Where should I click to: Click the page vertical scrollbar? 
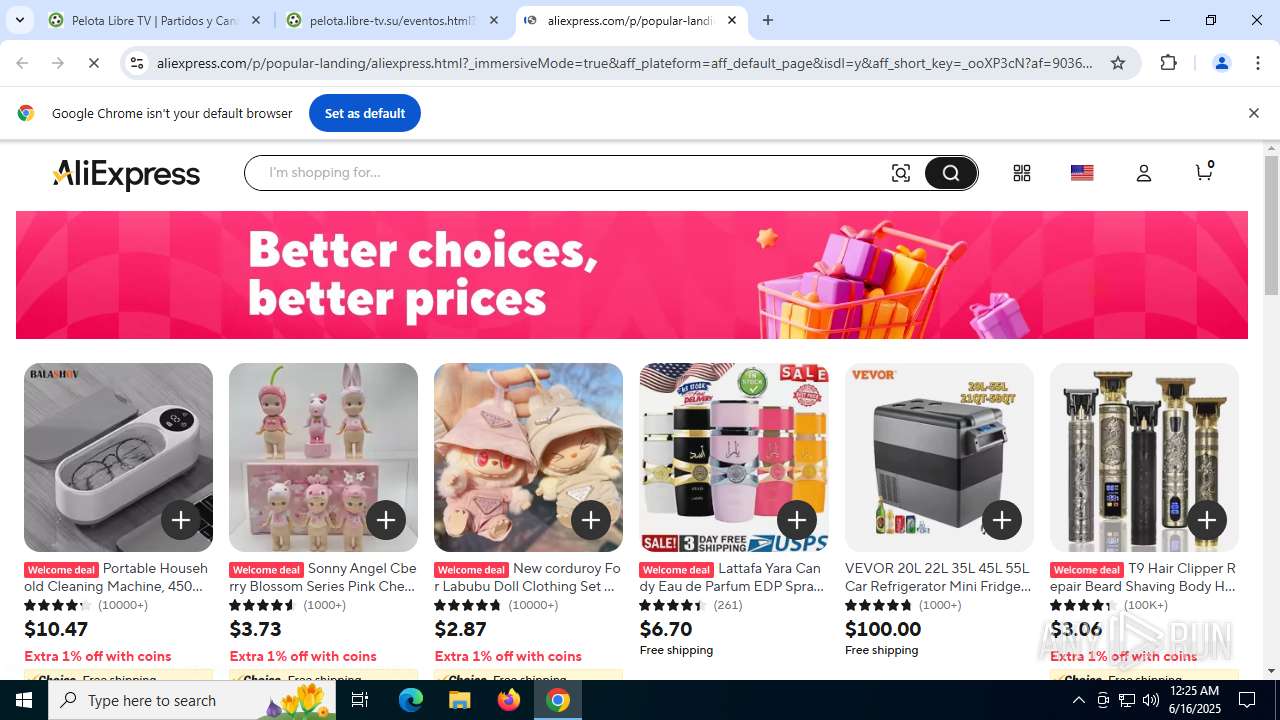[x=1271, y=410]
